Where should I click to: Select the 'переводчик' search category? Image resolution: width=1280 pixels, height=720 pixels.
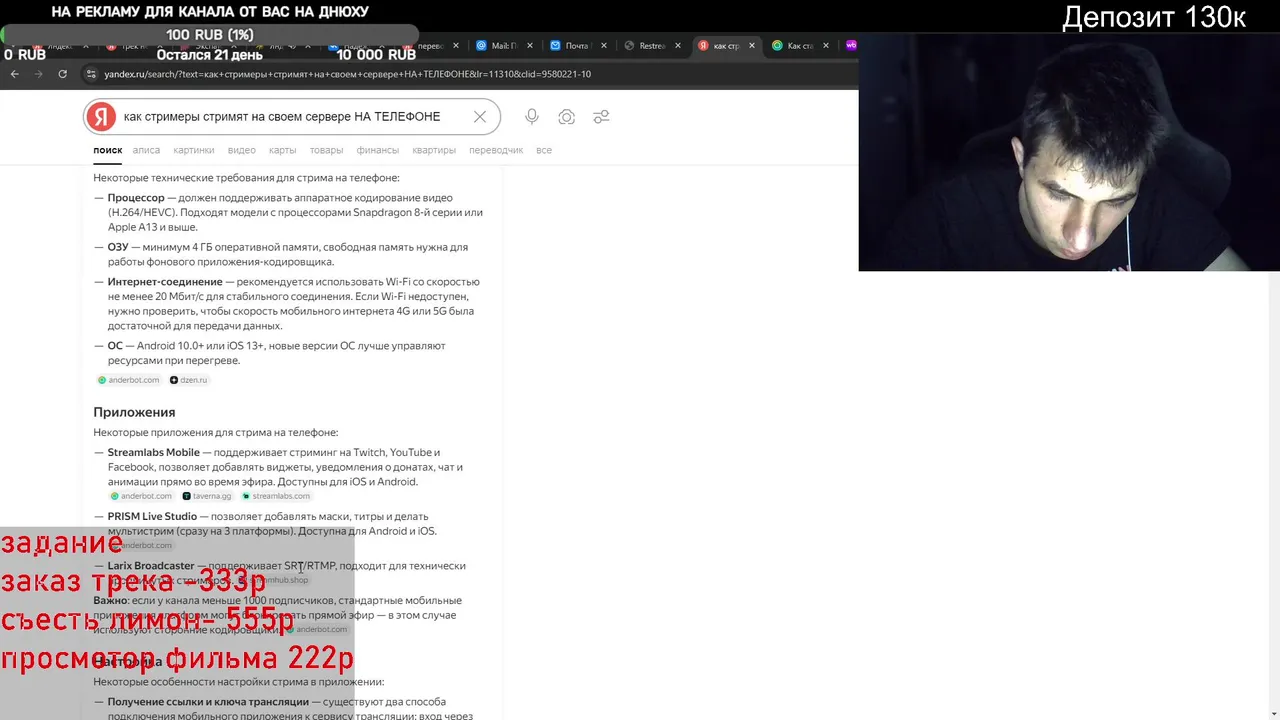point(496,150)
